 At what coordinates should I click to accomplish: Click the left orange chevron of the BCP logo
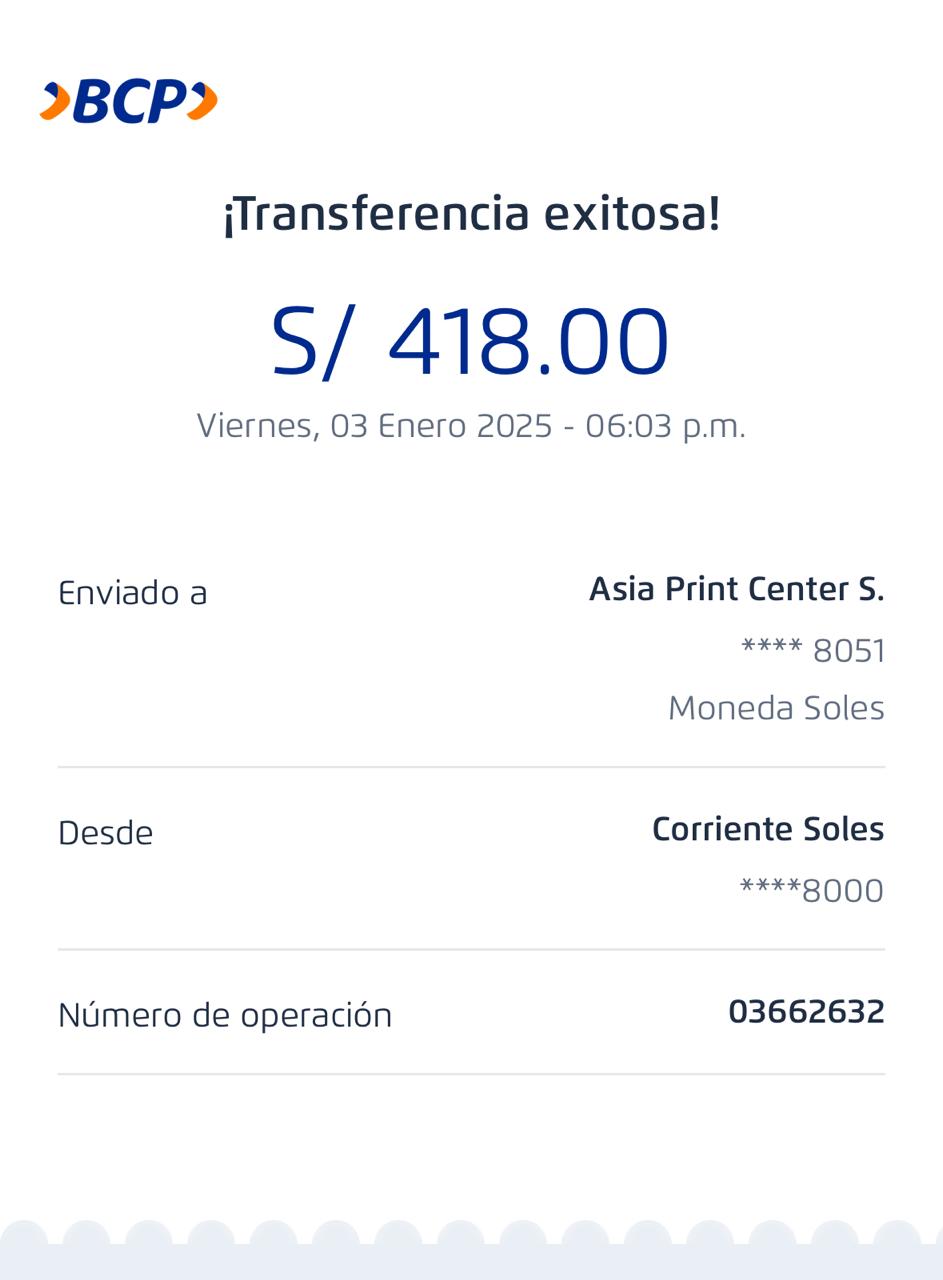(55, 102)
